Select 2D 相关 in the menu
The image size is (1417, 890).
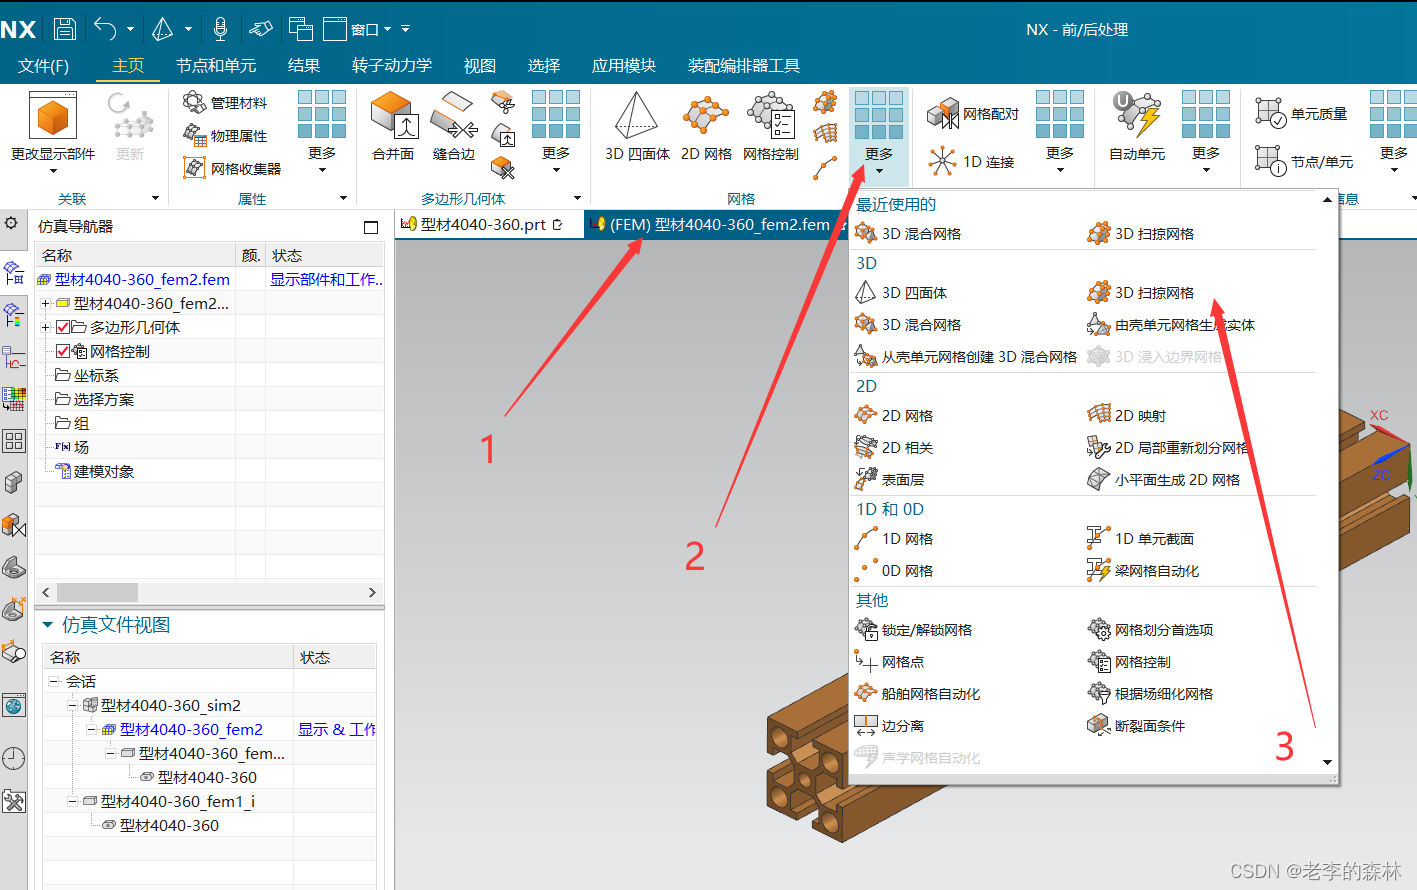pyautogui.click(x=894, y=448)
